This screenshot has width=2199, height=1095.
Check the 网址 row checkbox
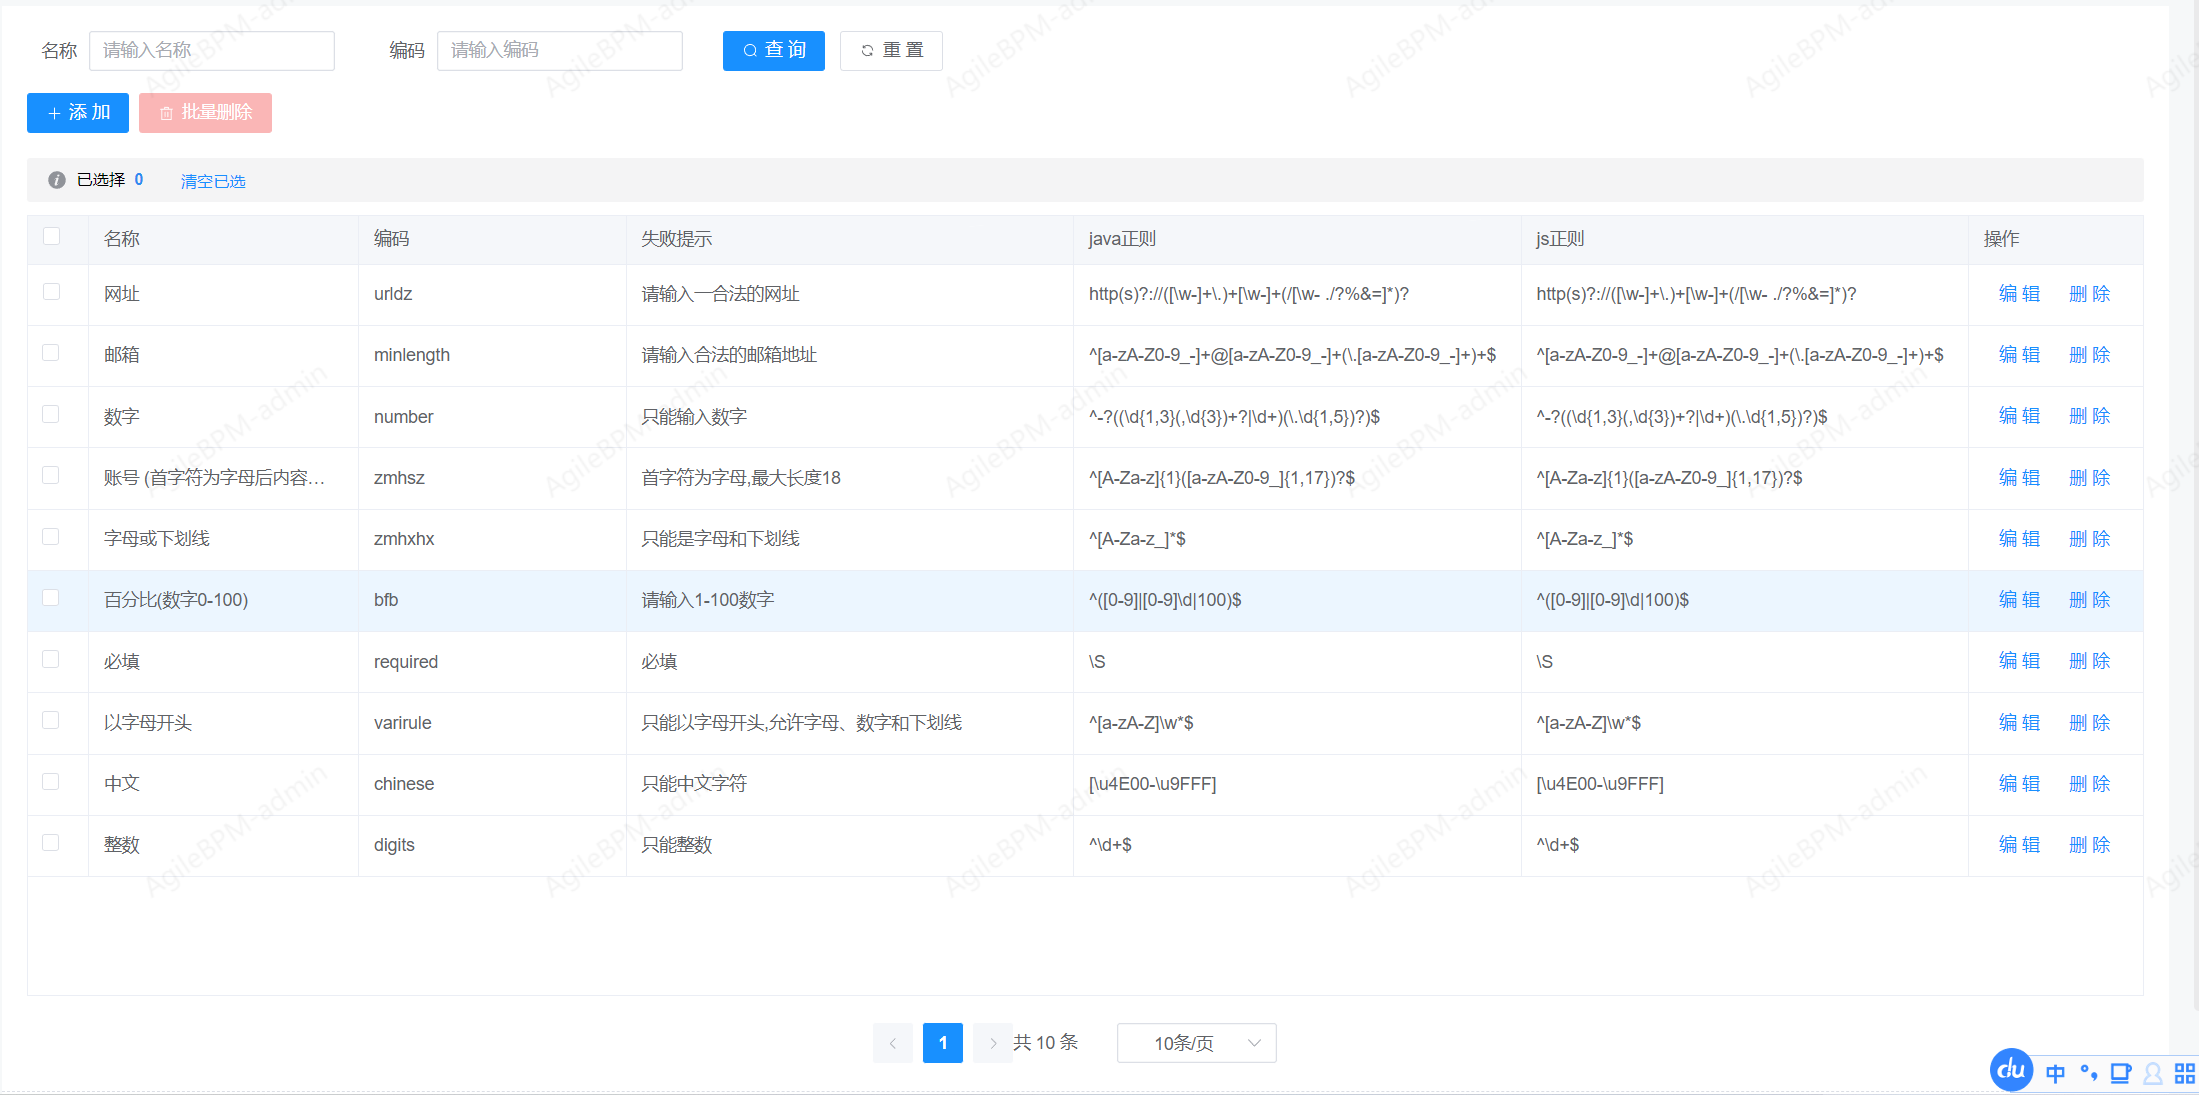point(52,291)
